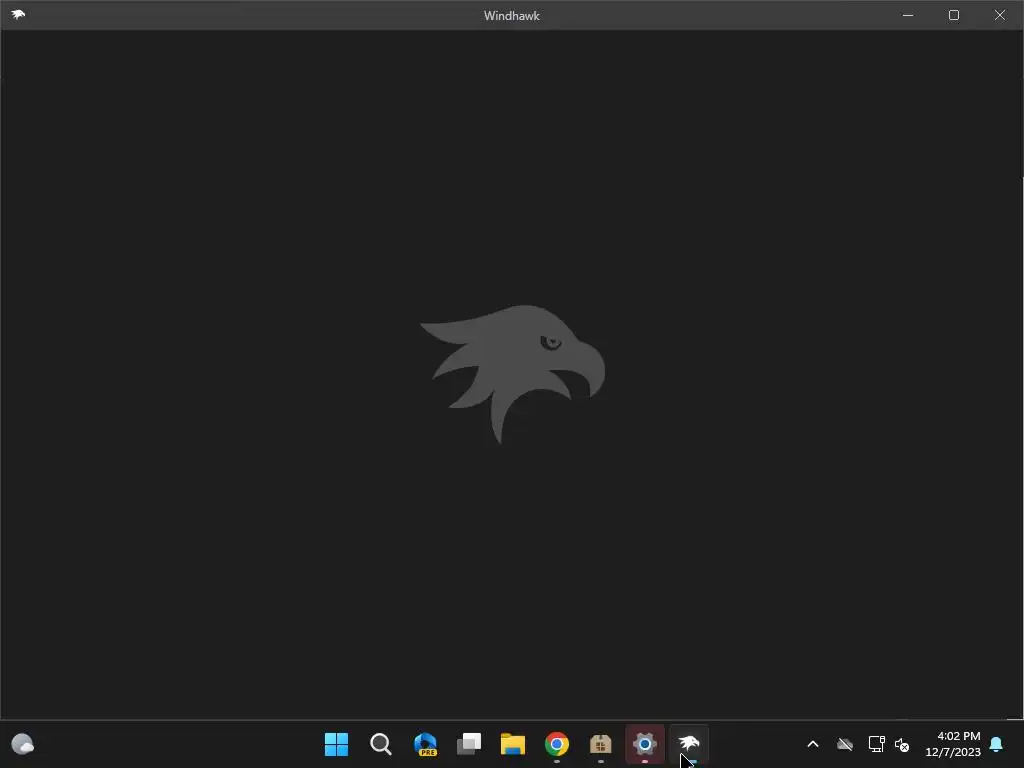Open Task View on taskbar
Viewport: 1024px width, 768px height.
coord(469,744)
